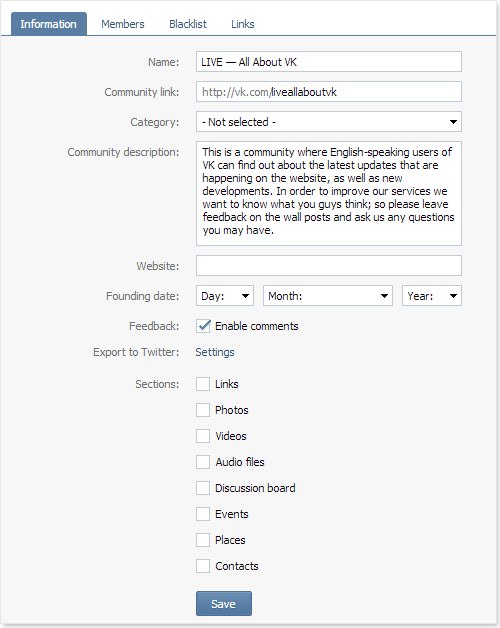Click into the Community description textarea
The image size is (500, 628).
[x=329, y=193]
